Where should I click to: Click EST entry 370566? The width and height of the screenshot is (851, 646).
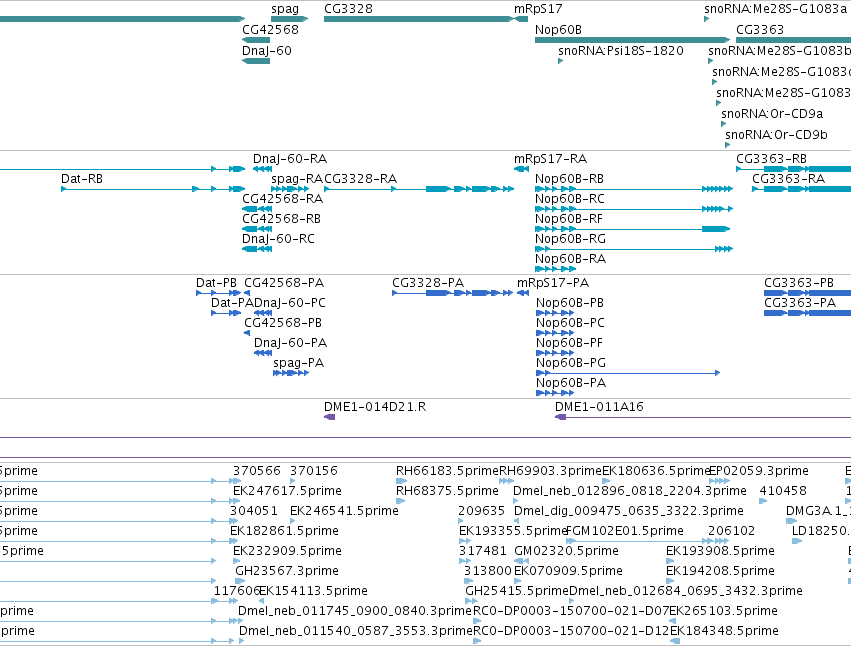[x=257, y=471]
